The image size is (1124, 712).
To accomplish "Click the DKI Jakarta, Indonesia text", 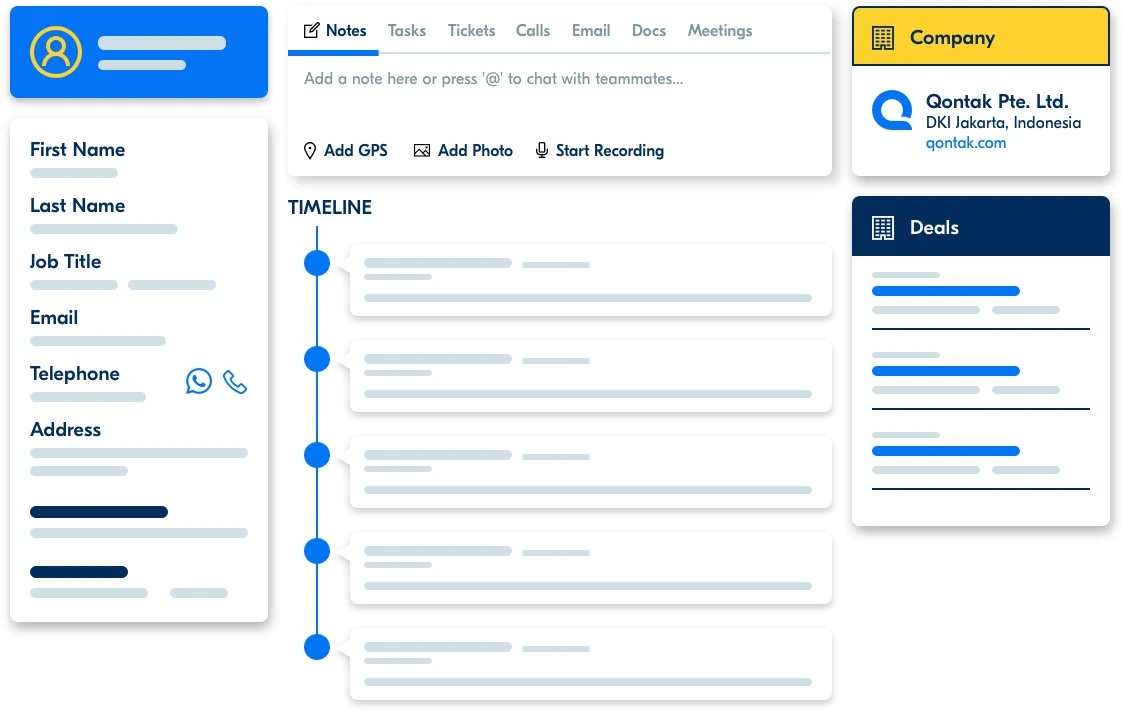I will pos(1003,123).
